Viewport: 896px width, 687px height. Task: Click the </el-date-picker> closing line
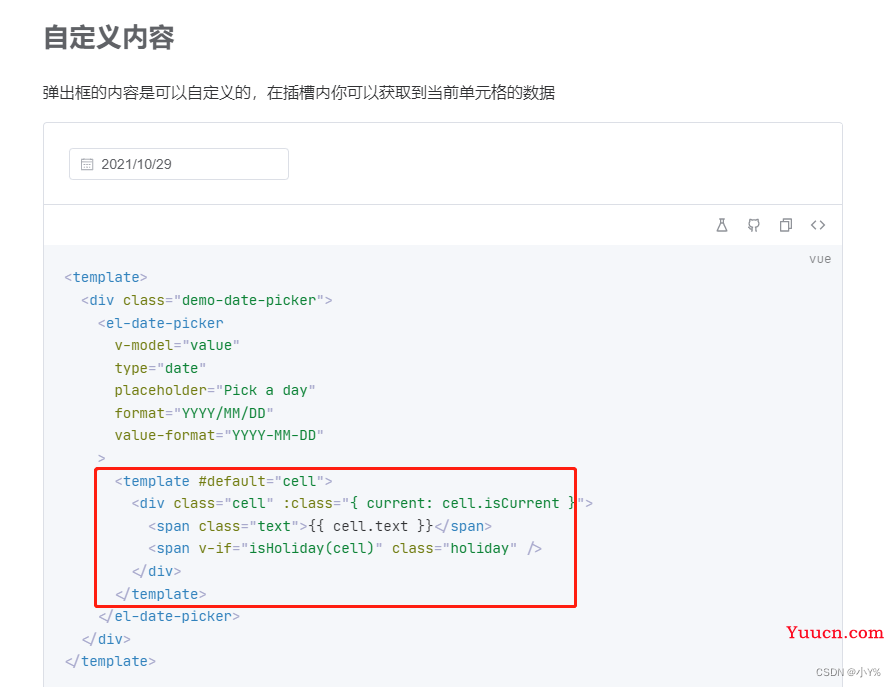coord(169,616)
